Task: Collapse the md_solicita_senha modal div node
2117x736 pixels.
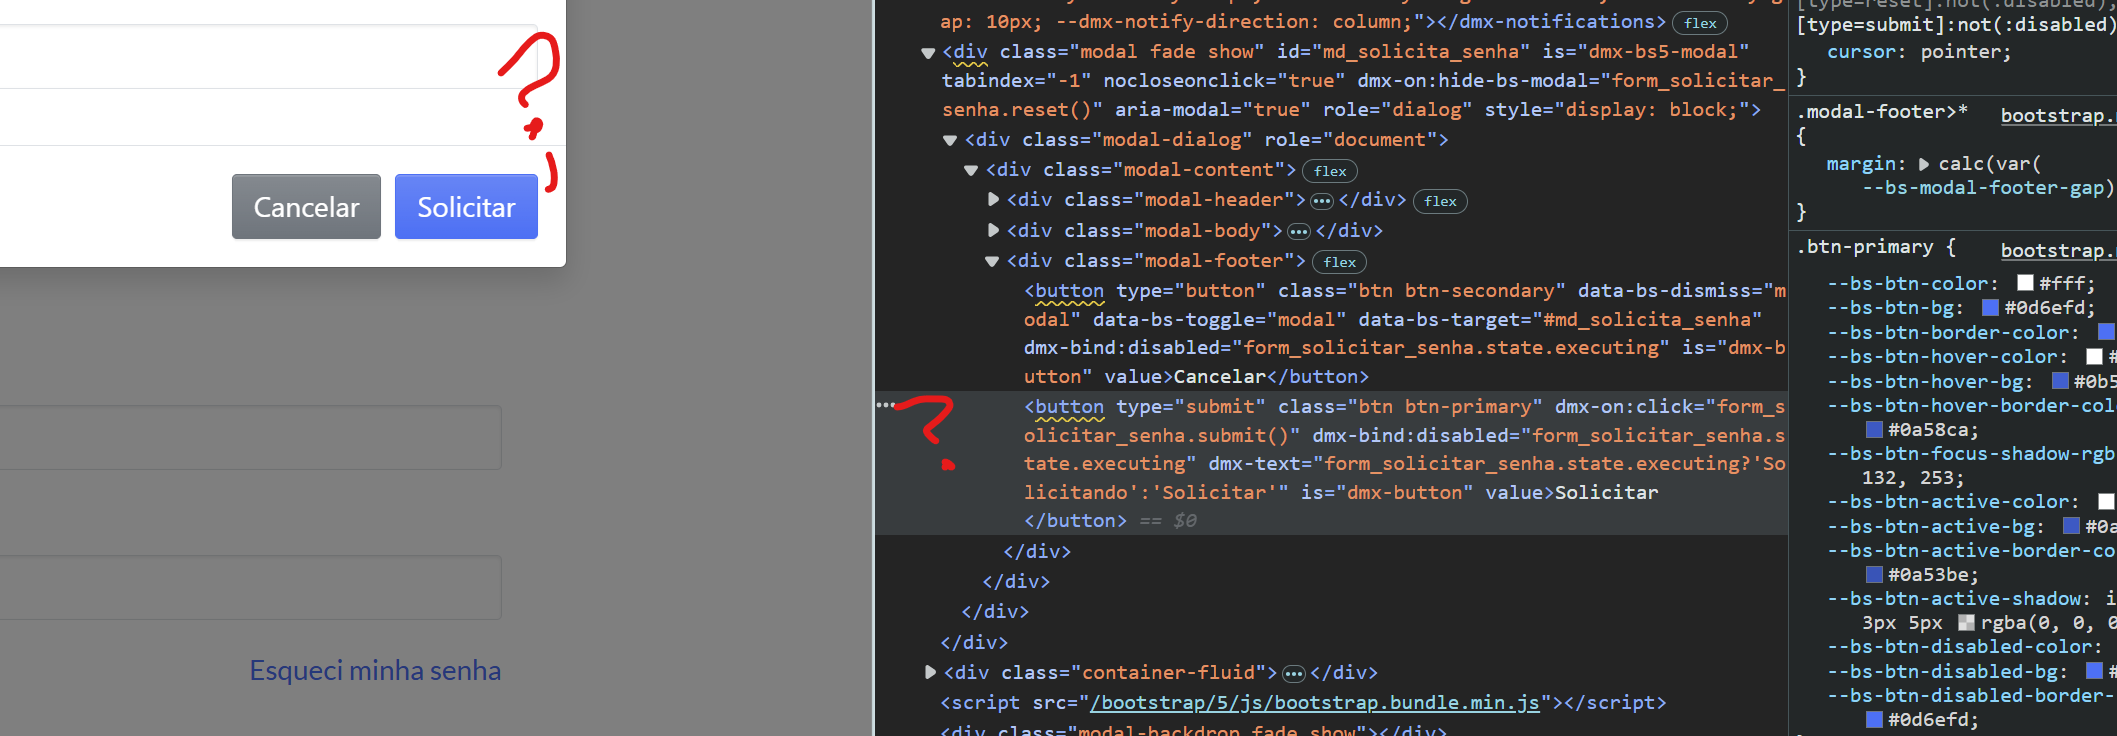Action: (x=928, y=53)
